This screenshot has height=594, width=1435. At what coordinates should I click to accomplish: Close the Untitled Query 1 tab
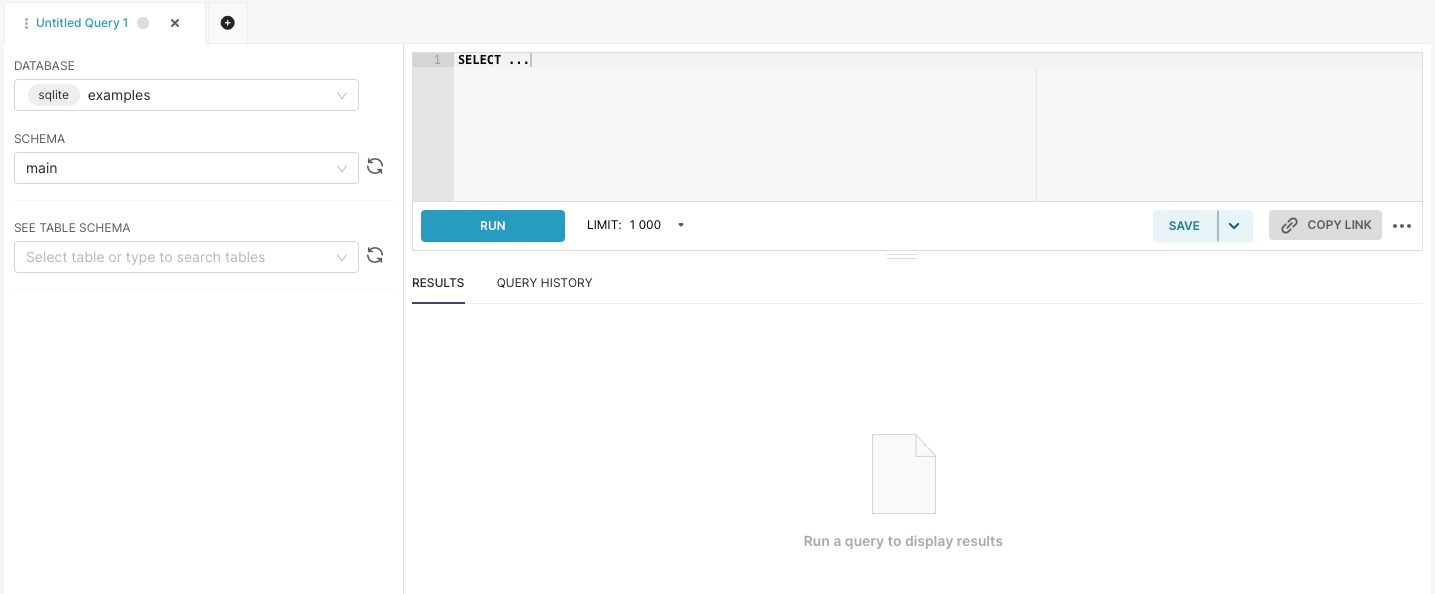coord(175,22)
